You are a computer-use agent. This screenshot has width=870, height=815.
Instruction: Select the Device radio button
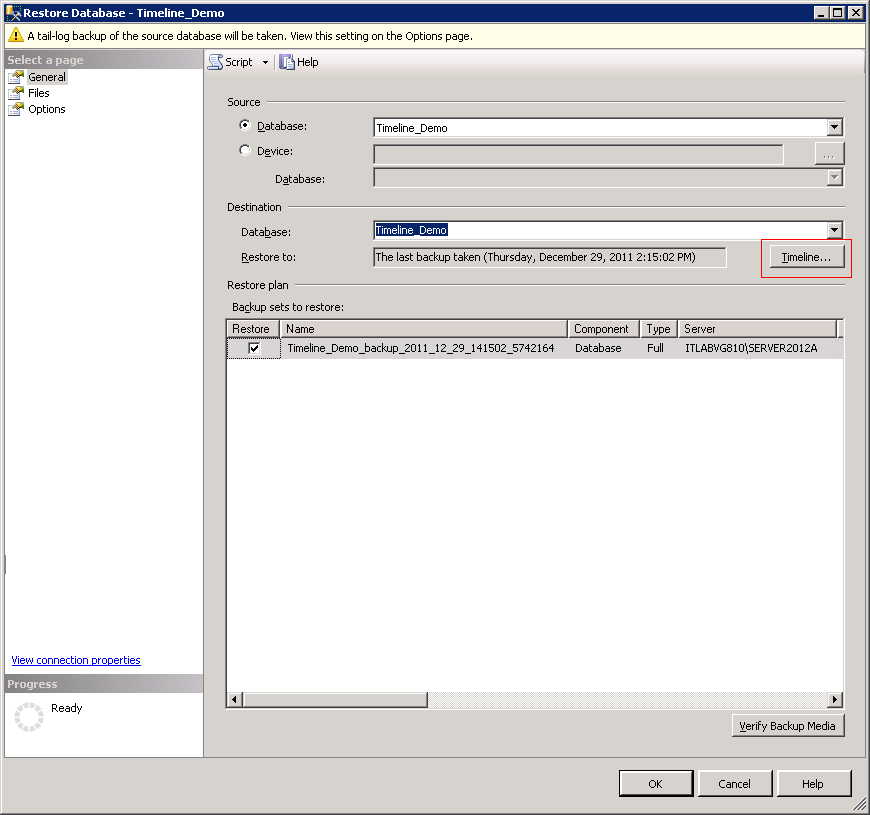click(x=245, y=151)
